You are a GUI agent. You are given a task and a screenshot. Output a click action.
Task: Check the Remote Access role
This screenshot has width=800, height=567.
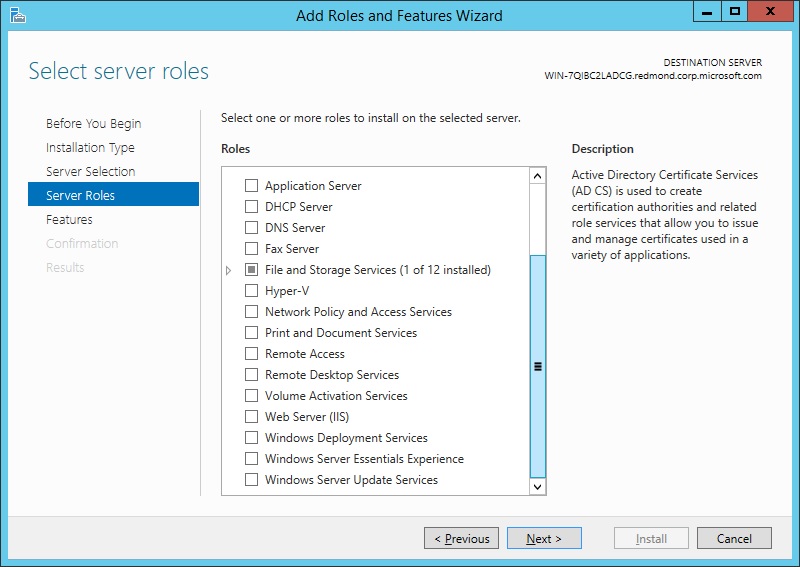tap(252, 353)
